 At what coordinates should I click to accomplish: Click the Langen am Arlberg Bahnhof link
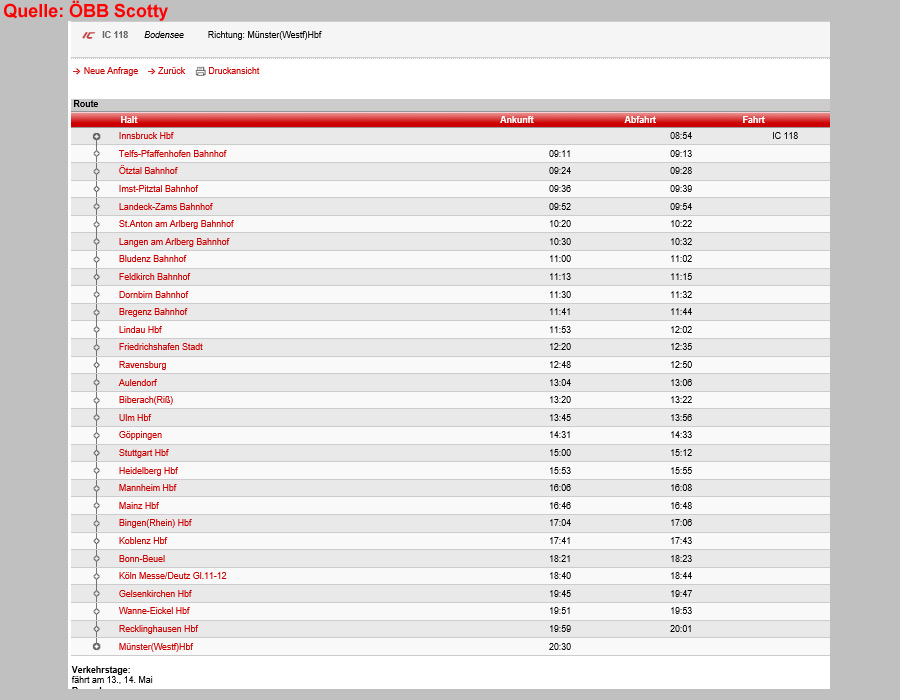click(174, 242)
